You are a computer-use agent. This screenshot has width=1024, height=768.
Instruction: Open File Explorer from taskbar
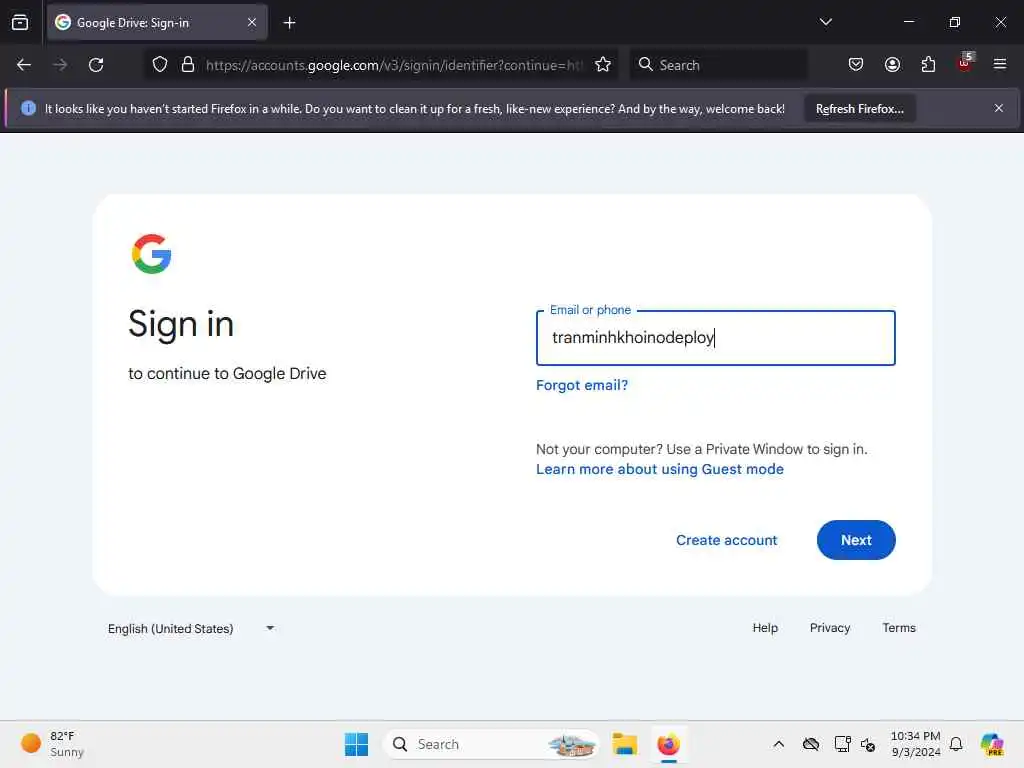point(625,744)
